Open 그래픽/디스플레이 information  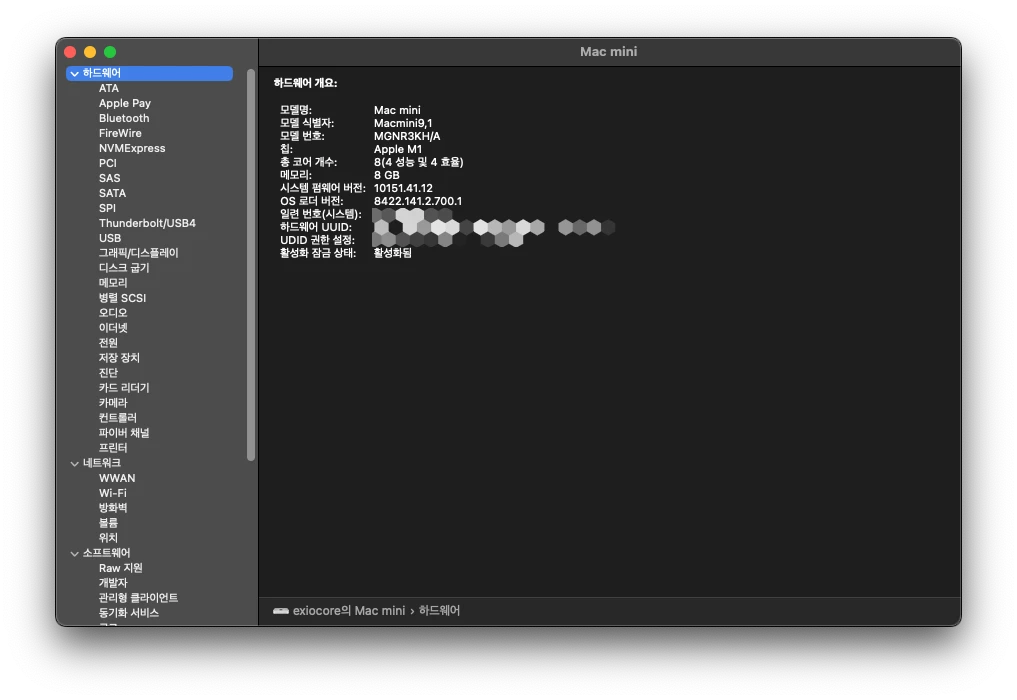[x=138, y=253]
